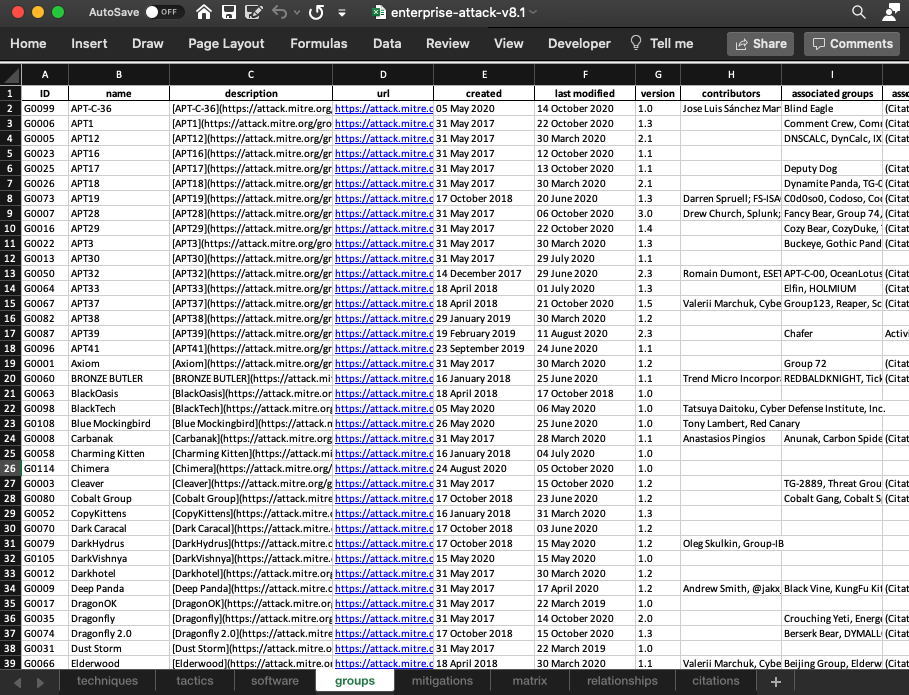Viewport: 909px width, 695px height.
Task: Switch to the techniques sheet tab
Action: [107, 681]
